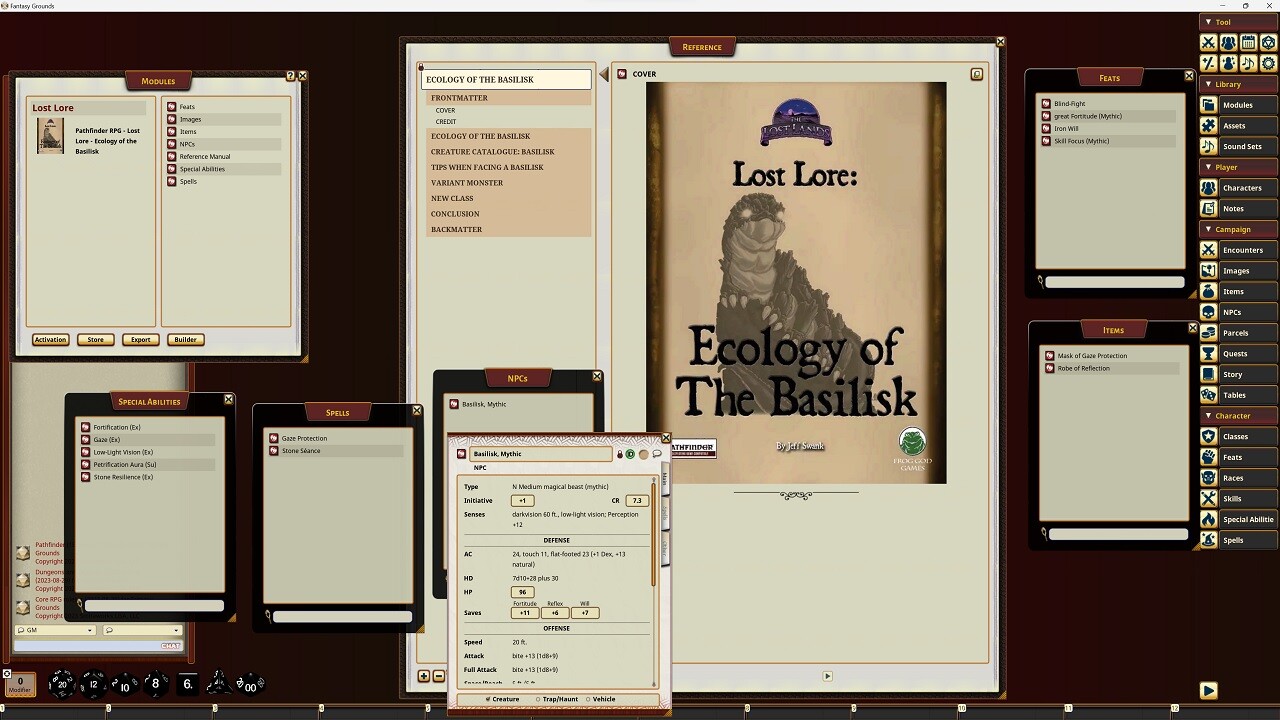The width and height of the screenshot is (1280, 720).
Task: Open the Encounters sidebar panel
Action: tap(1240, 250)
